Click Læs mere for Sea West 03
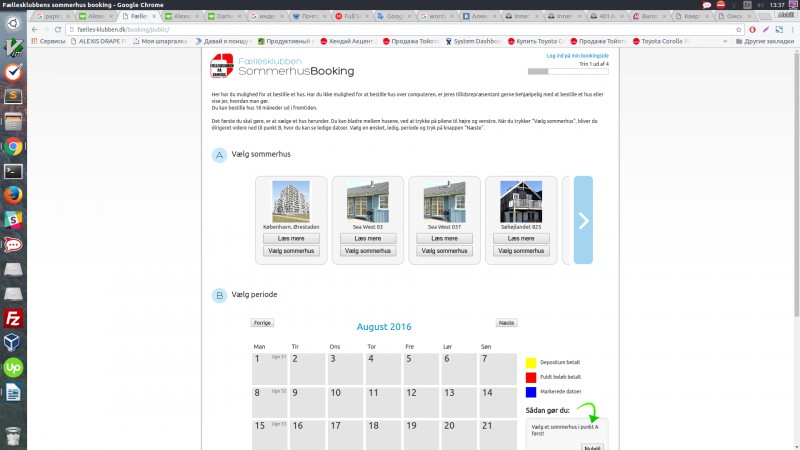 click(368, 238)
